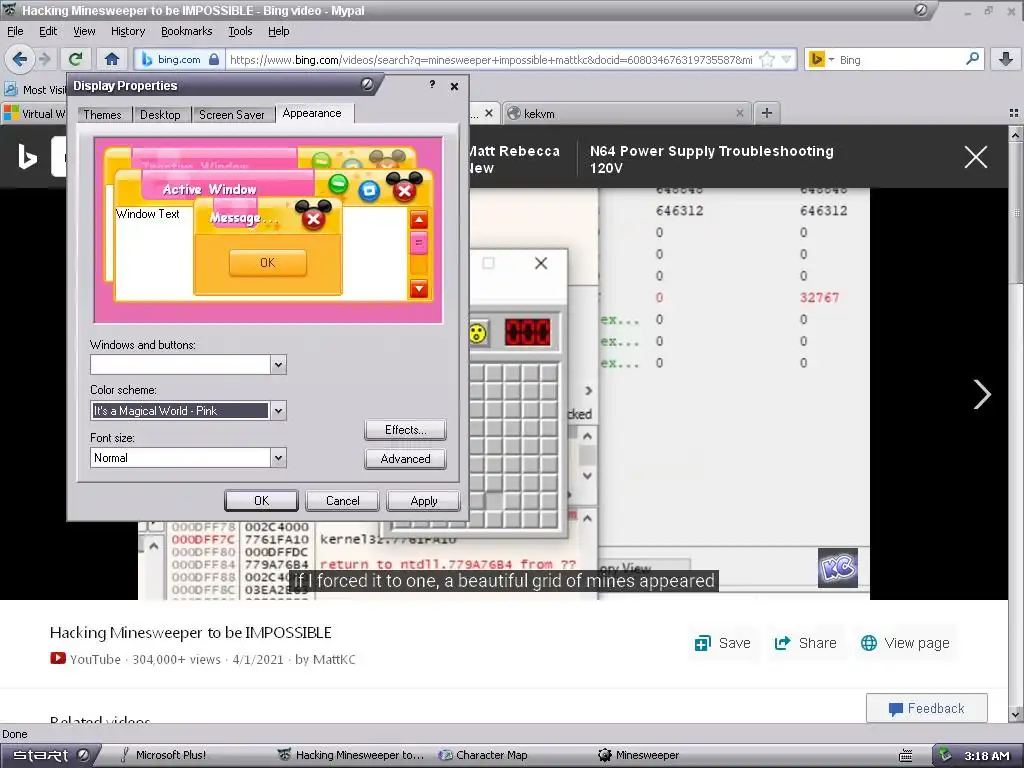Open the Bookmarks menu
This screenshot has height=768, width=1024.
(186, 31)
